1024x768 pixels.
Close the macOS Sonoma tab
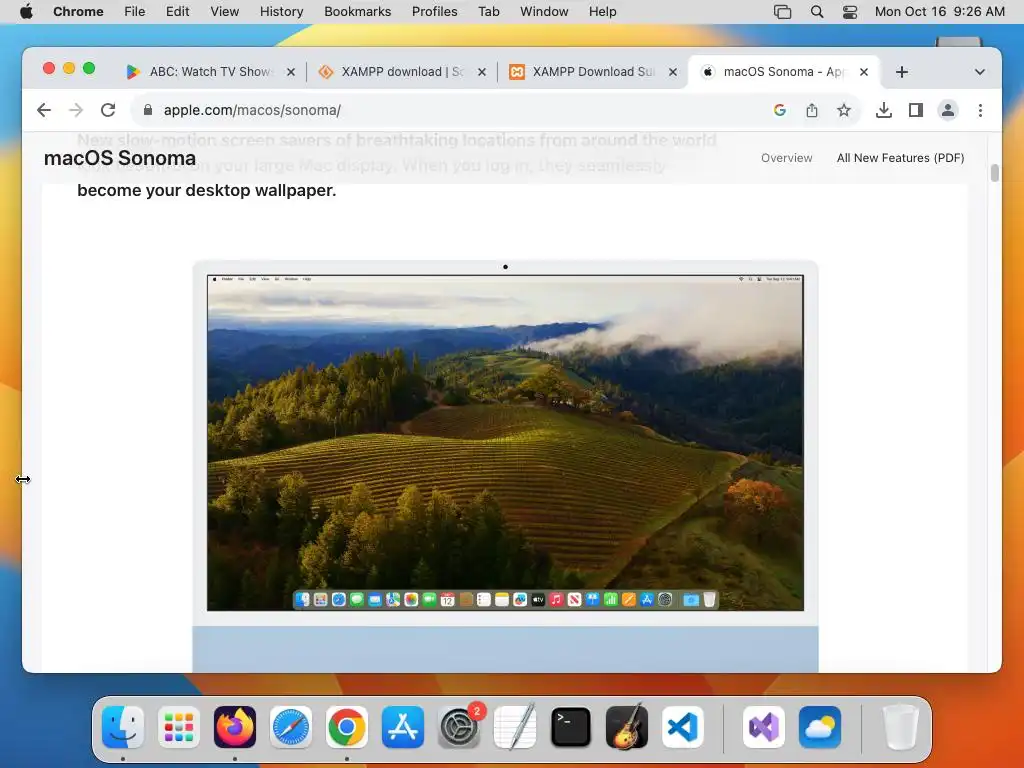point(864,72)
